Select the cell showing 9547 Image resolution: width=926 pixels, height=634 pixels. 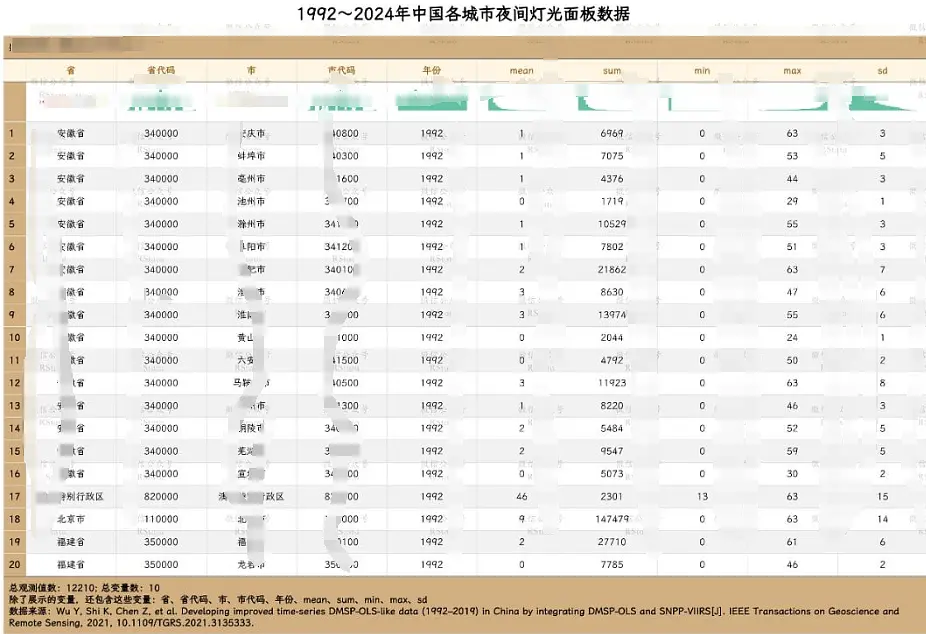pyautogui.click(x=612, y=451)
